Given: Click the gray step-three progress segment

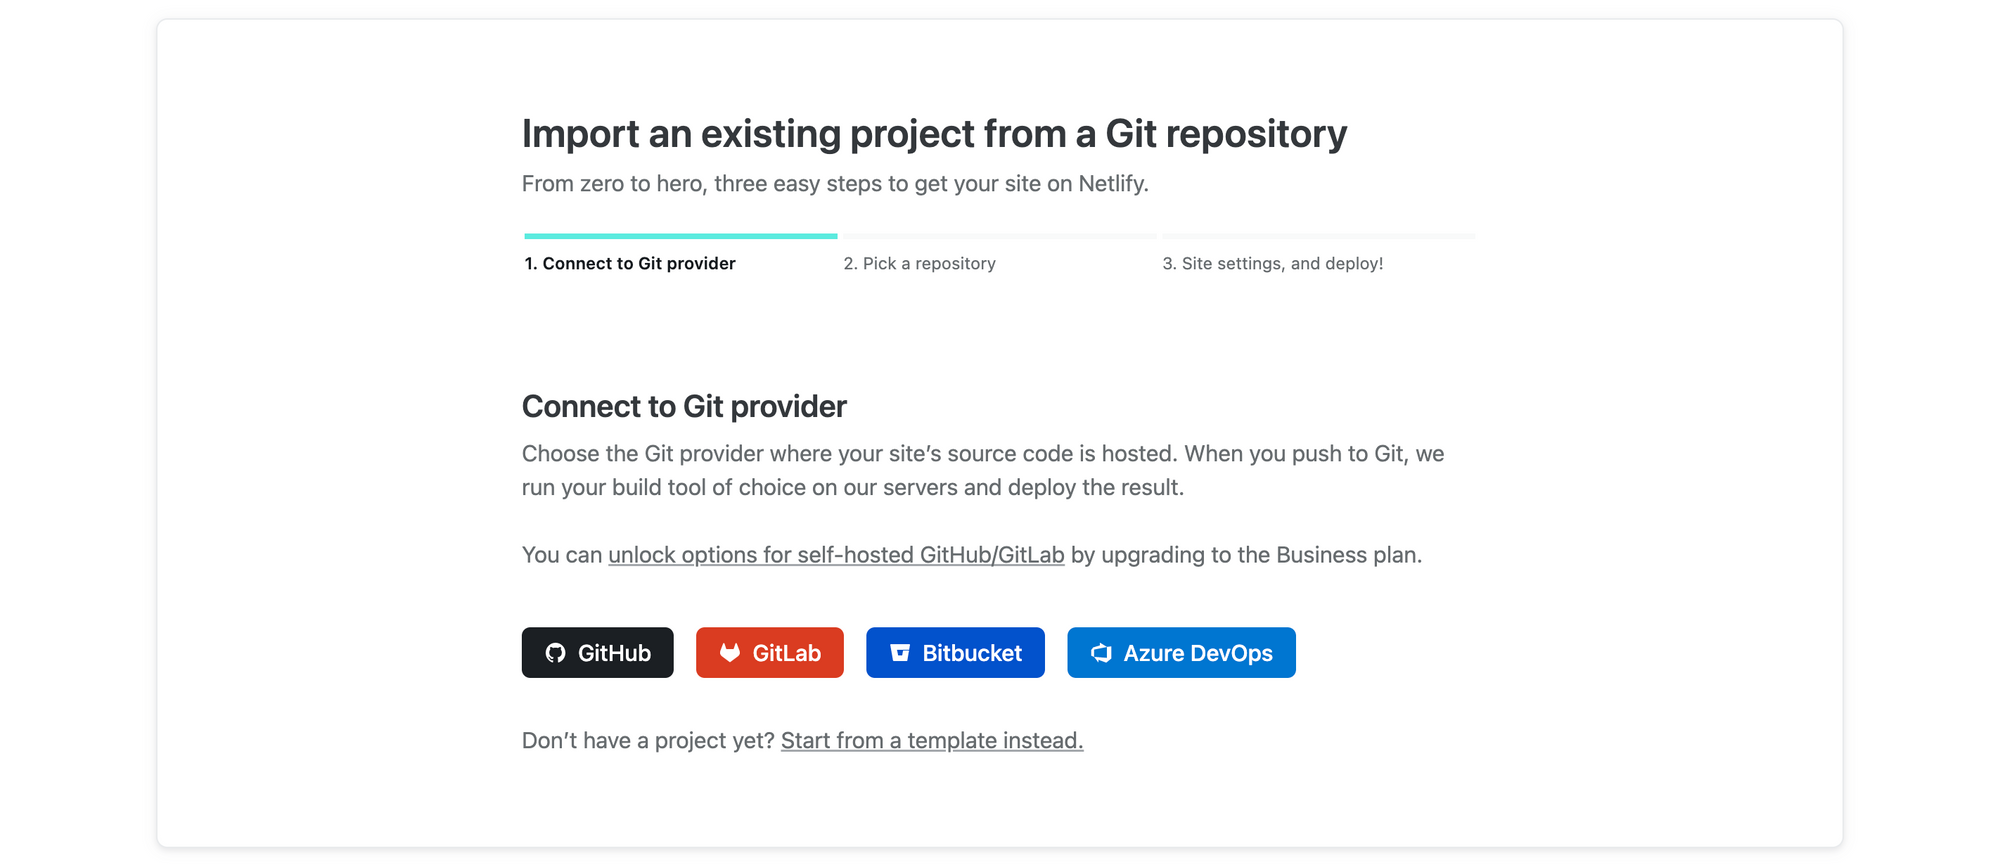Looking at the screenshot, I should (x=1318, y=236).
